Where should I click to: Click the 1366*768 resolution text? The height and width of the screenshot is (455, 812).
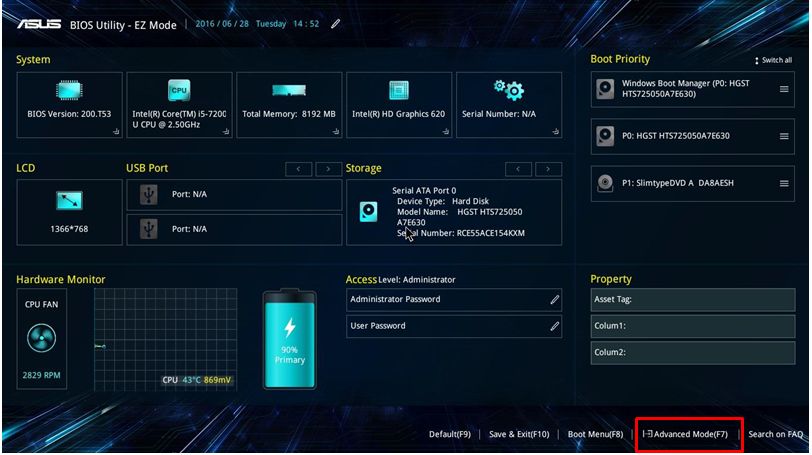click(x=69, y=229)
